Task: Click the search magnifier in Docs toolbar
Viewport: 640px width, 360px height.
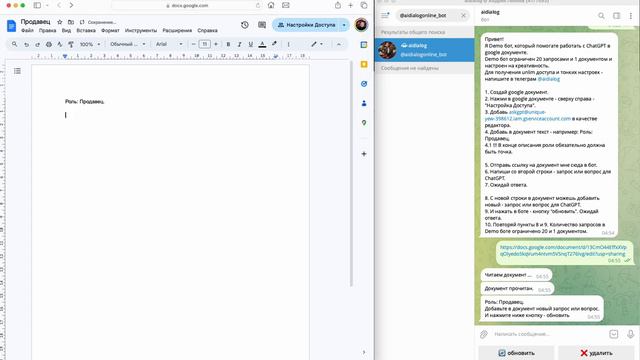Action: click(15, 44)
